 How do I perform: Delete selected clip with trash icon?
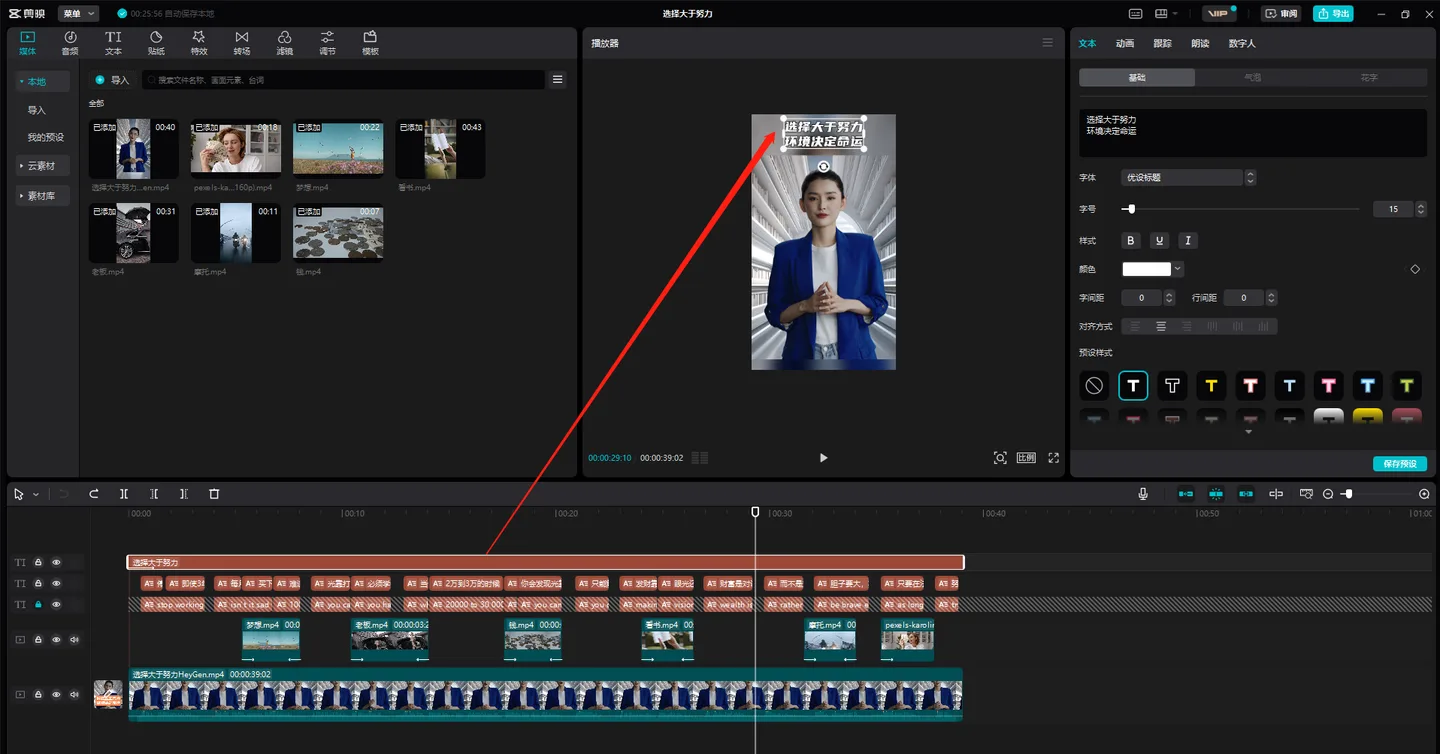[214, 494]
